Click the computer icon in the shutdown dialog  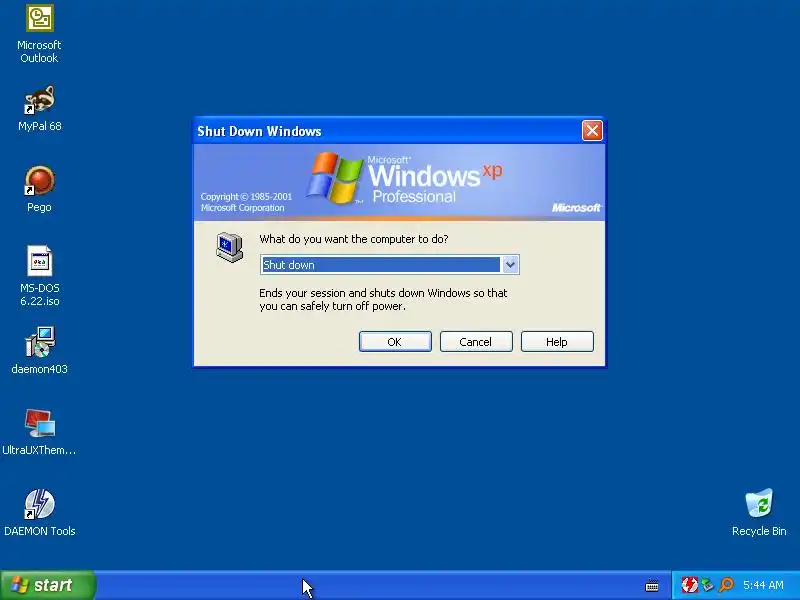pos(230,247)
